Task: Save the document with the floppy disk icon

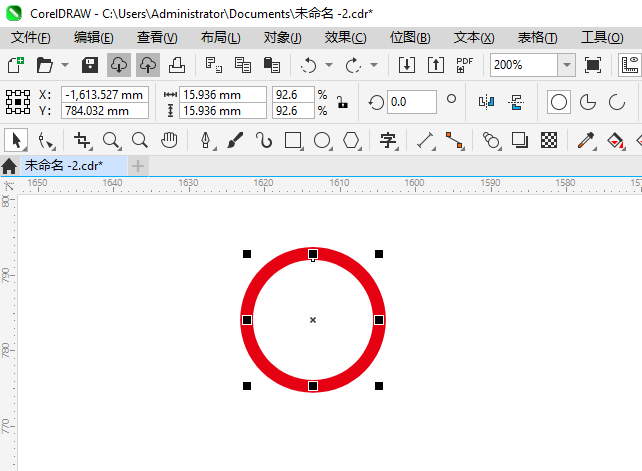Action: (90, 65)
